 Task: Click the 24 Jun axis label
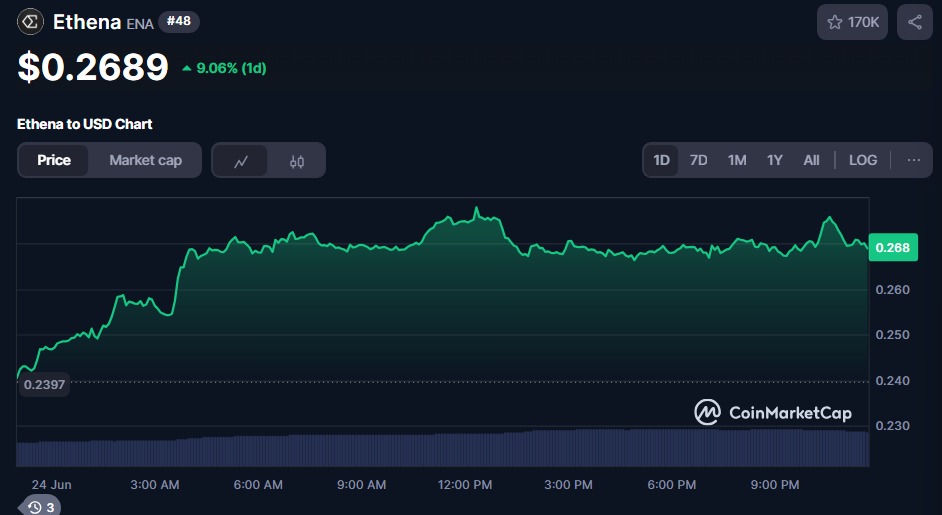pyautogui.click(x=51, y=485)
